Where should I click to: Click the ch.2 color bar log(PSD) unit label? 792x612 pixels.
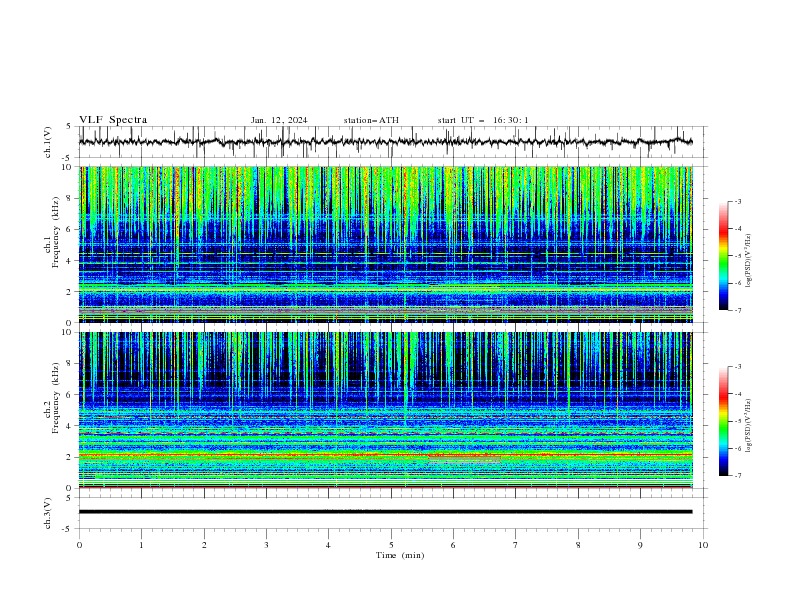click(749, 426)
